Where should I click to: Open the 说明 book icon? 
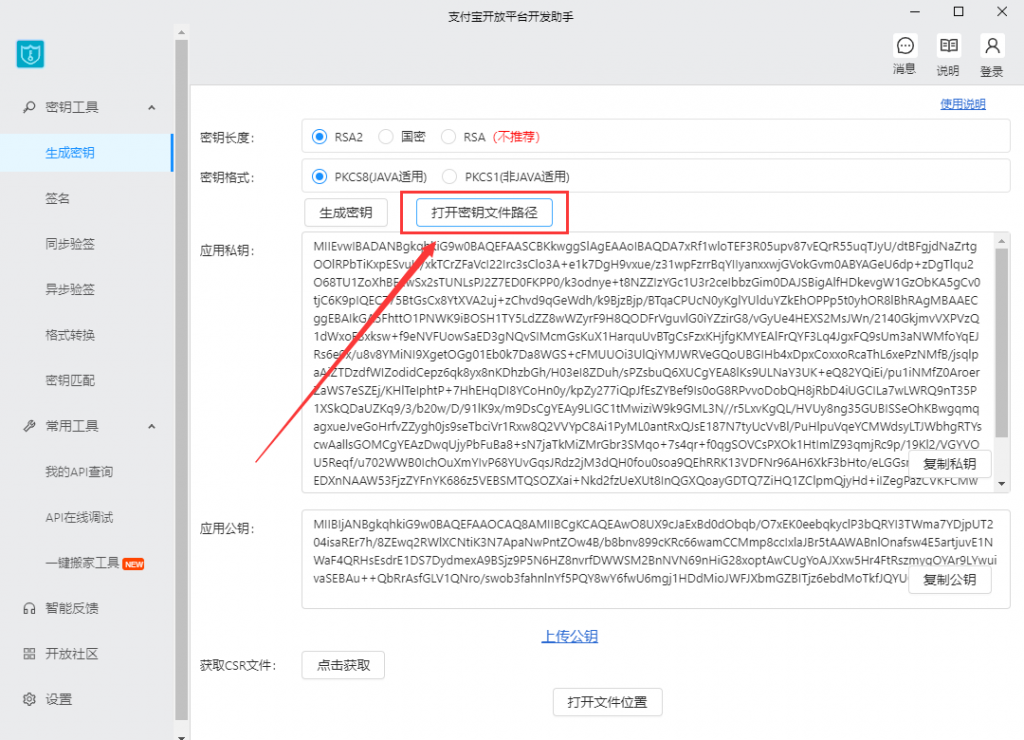948,46
